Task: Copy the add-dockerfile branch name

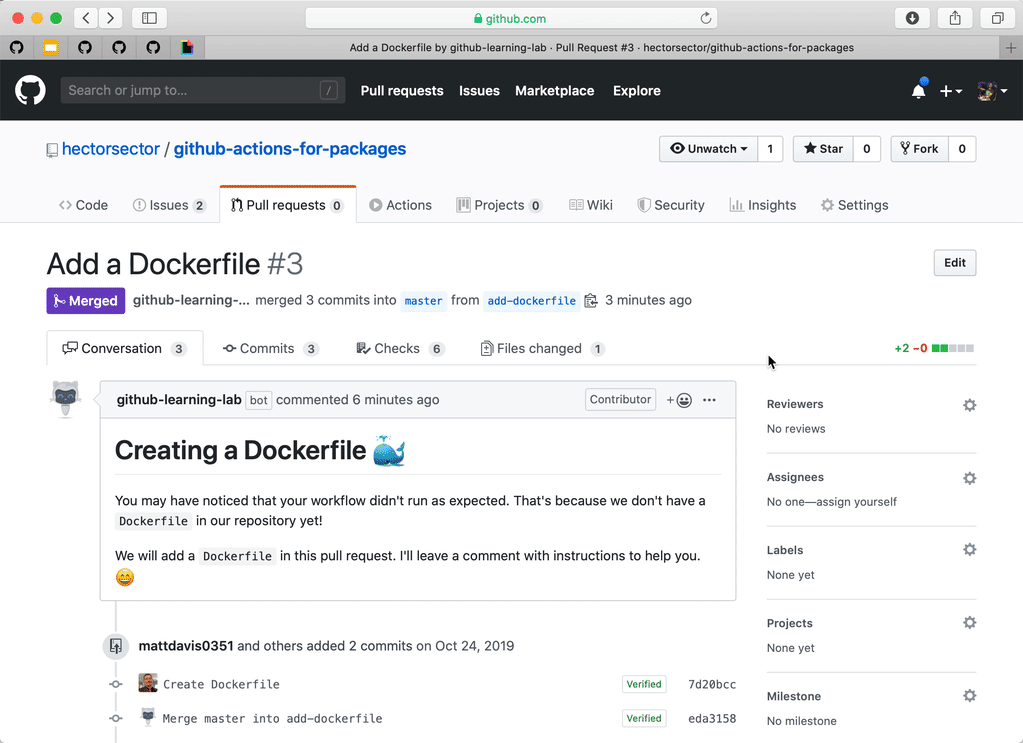Action: [x=591, y=301]
